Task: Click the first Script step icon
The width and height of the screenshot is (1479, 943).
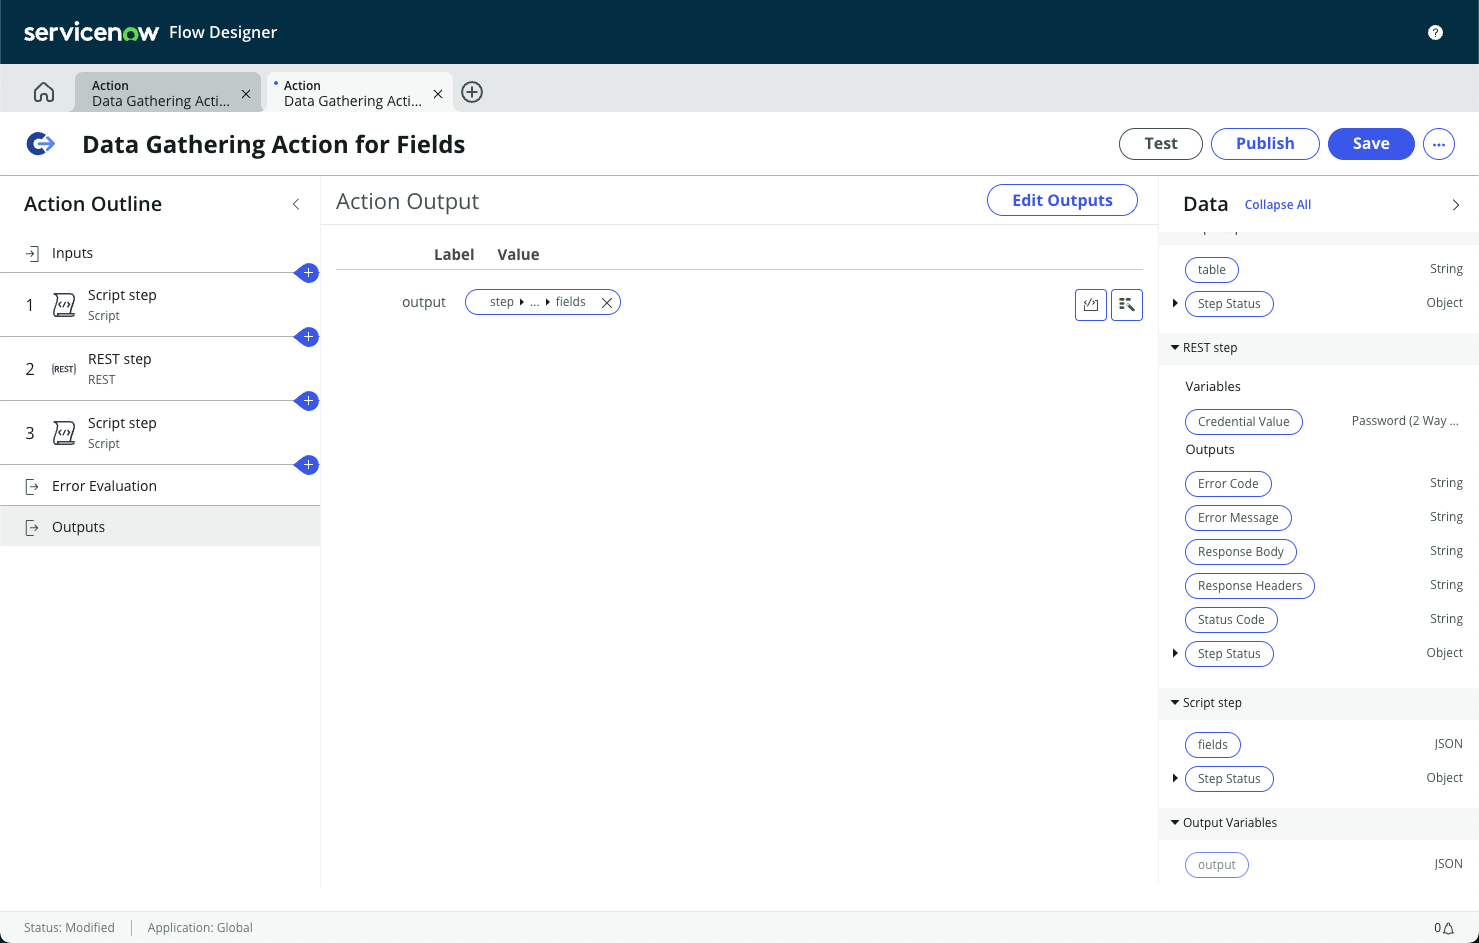Action: [64, 305]
